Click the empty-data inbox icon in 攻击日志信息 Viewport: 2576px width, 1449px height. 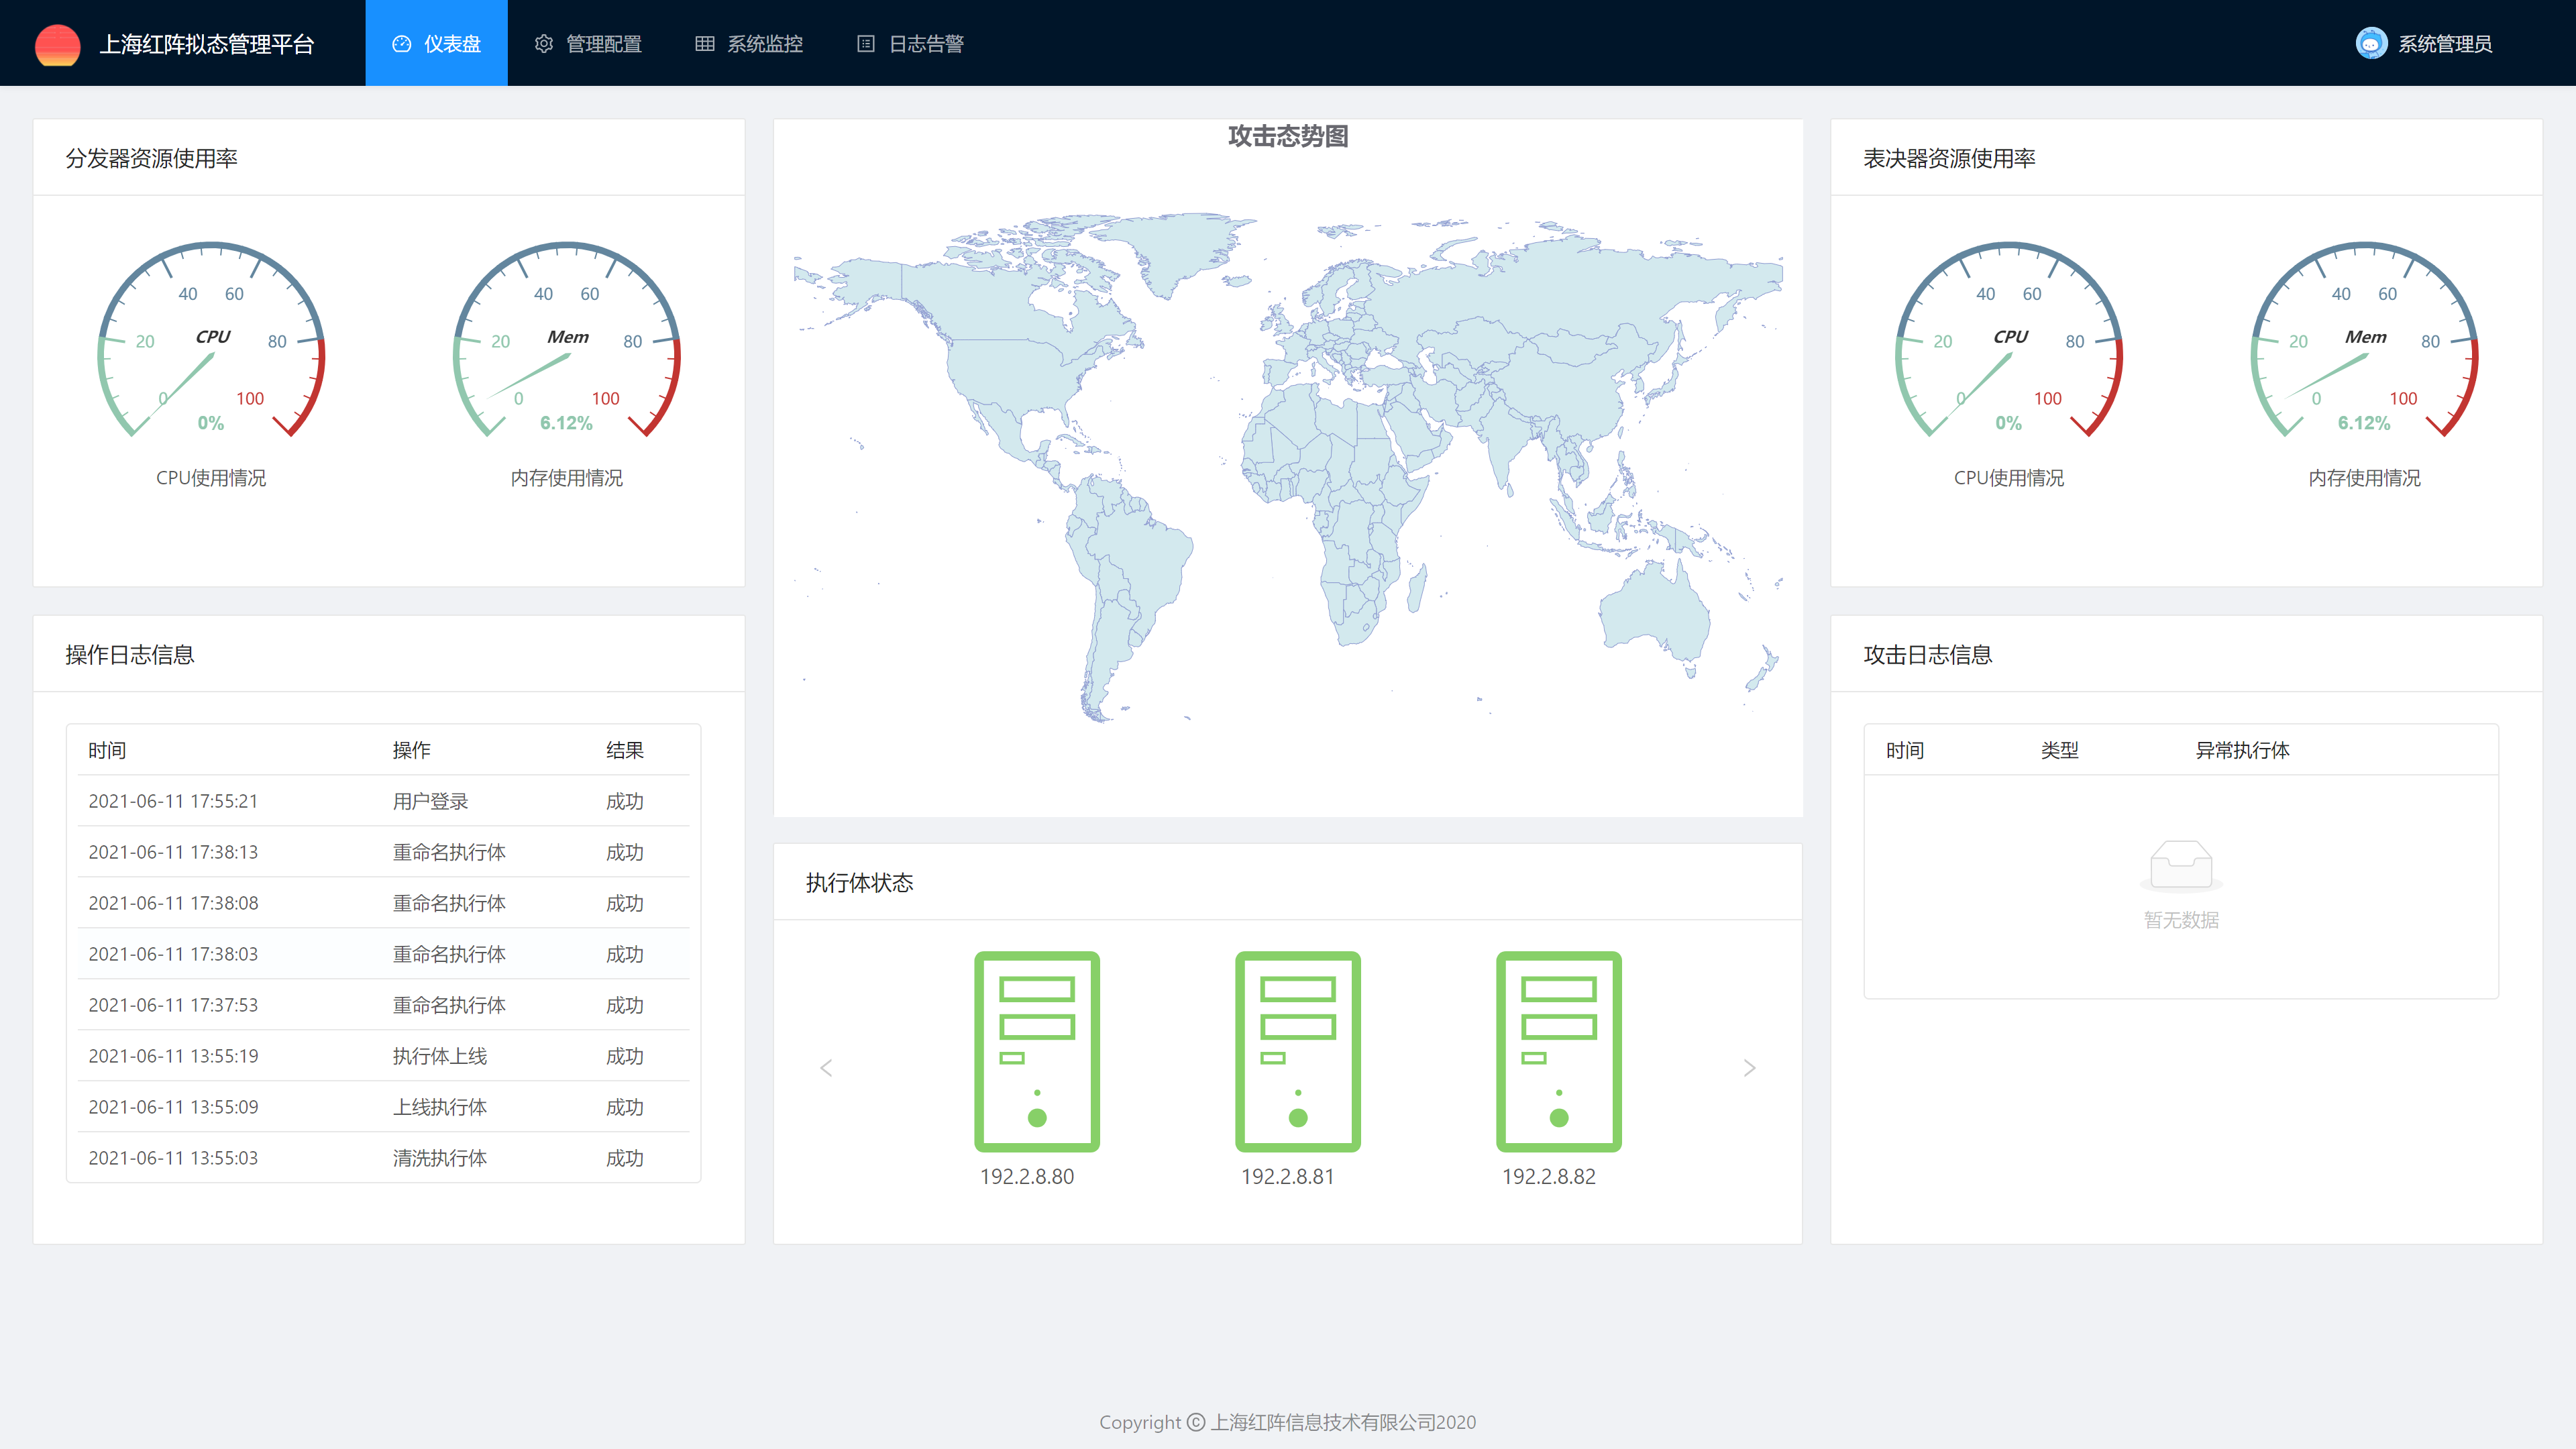pos(2181,865)
